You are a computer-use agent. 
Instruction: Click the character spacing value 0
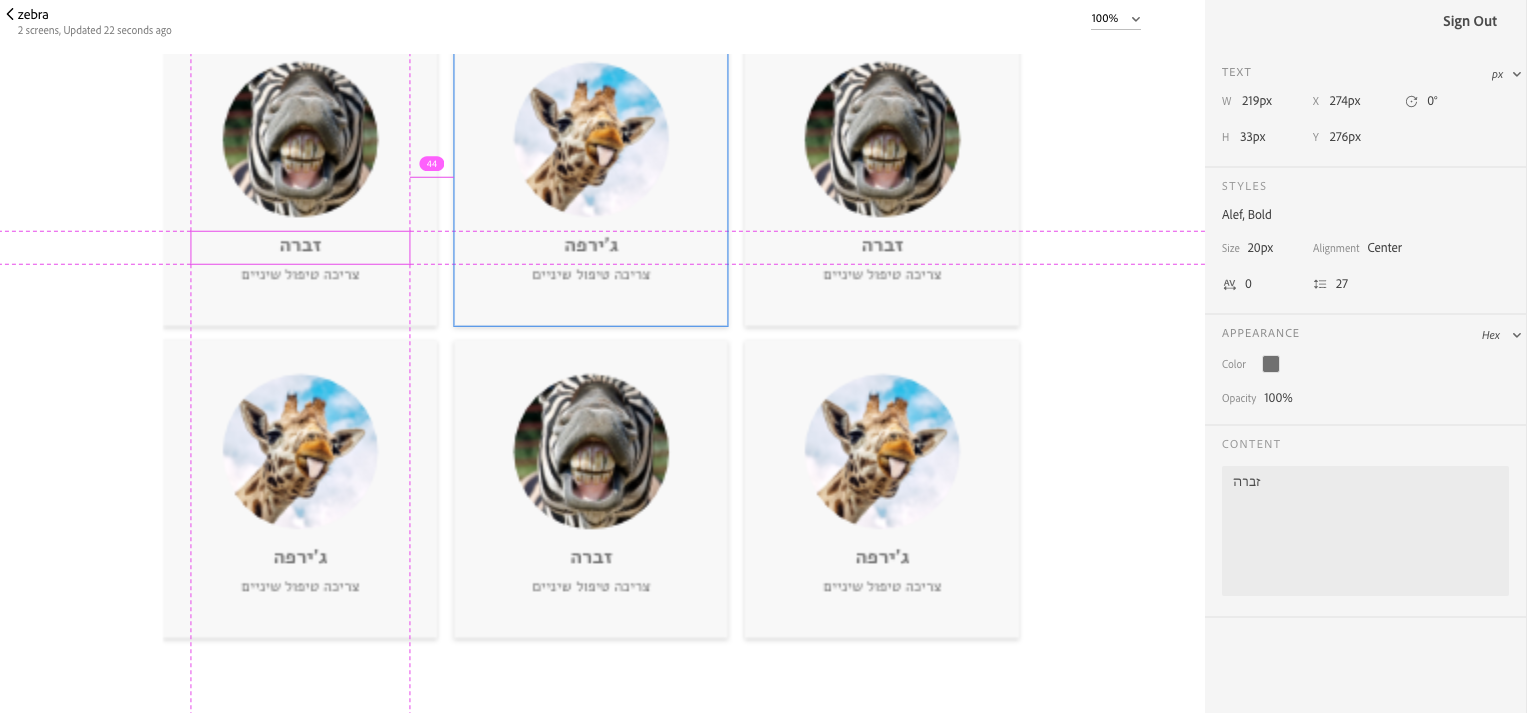pos(1248,284)
